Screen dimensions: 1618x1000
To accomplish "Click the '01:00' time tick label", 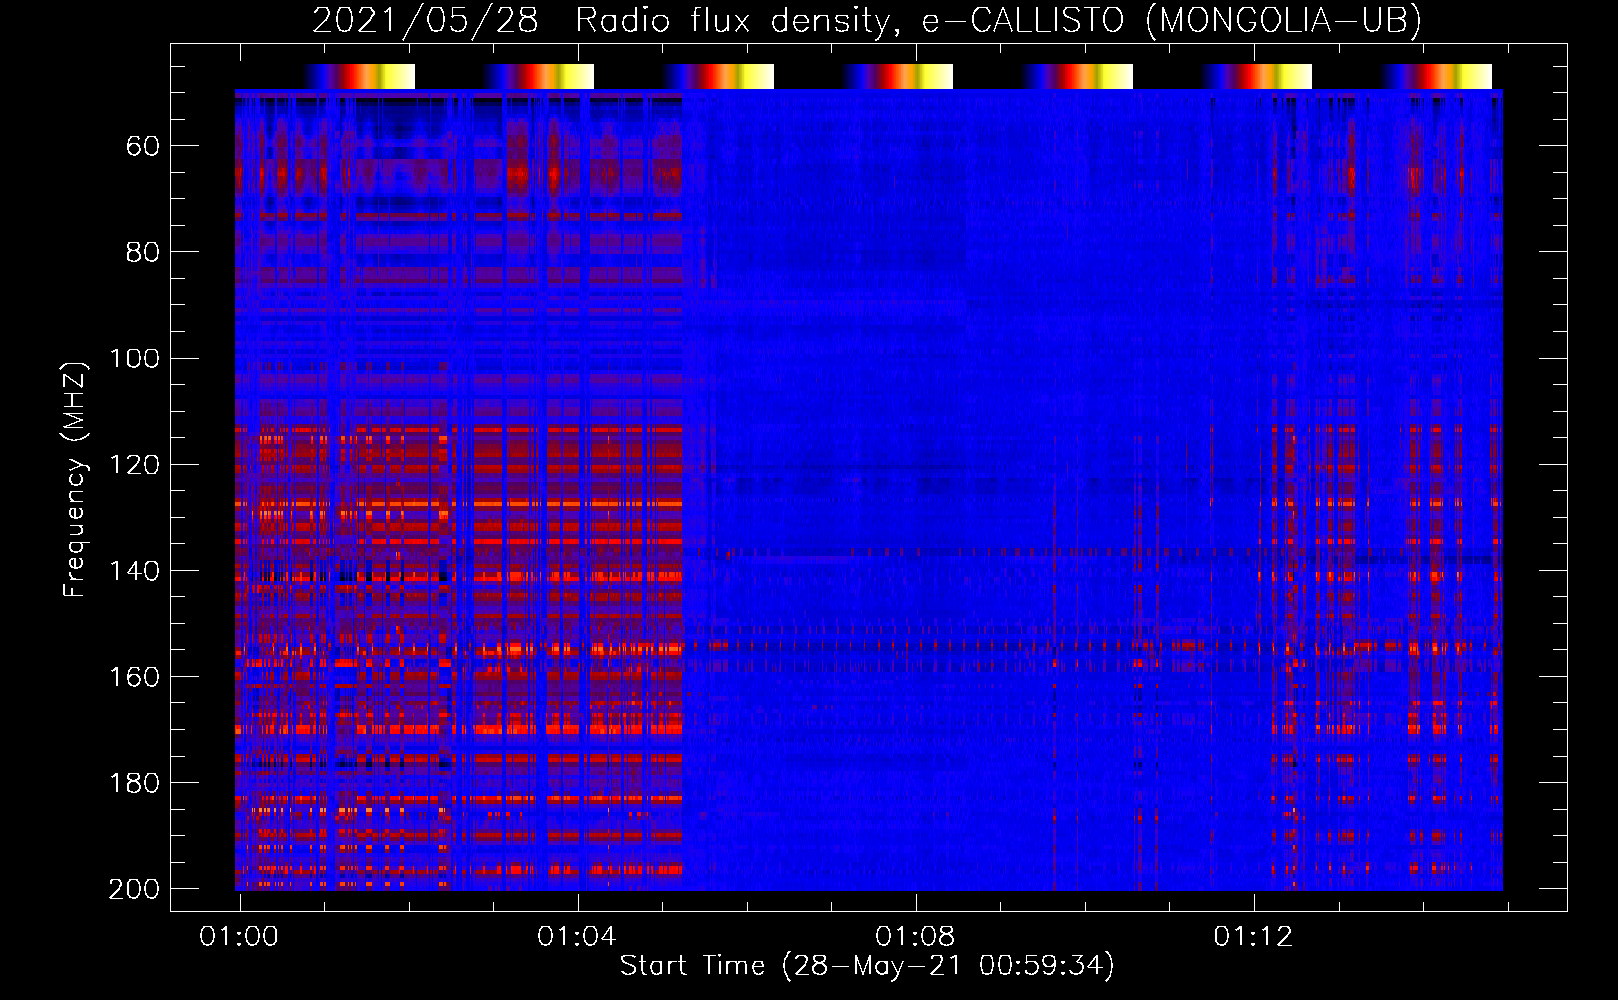I will pyautogui.click(x=239, y=937).
